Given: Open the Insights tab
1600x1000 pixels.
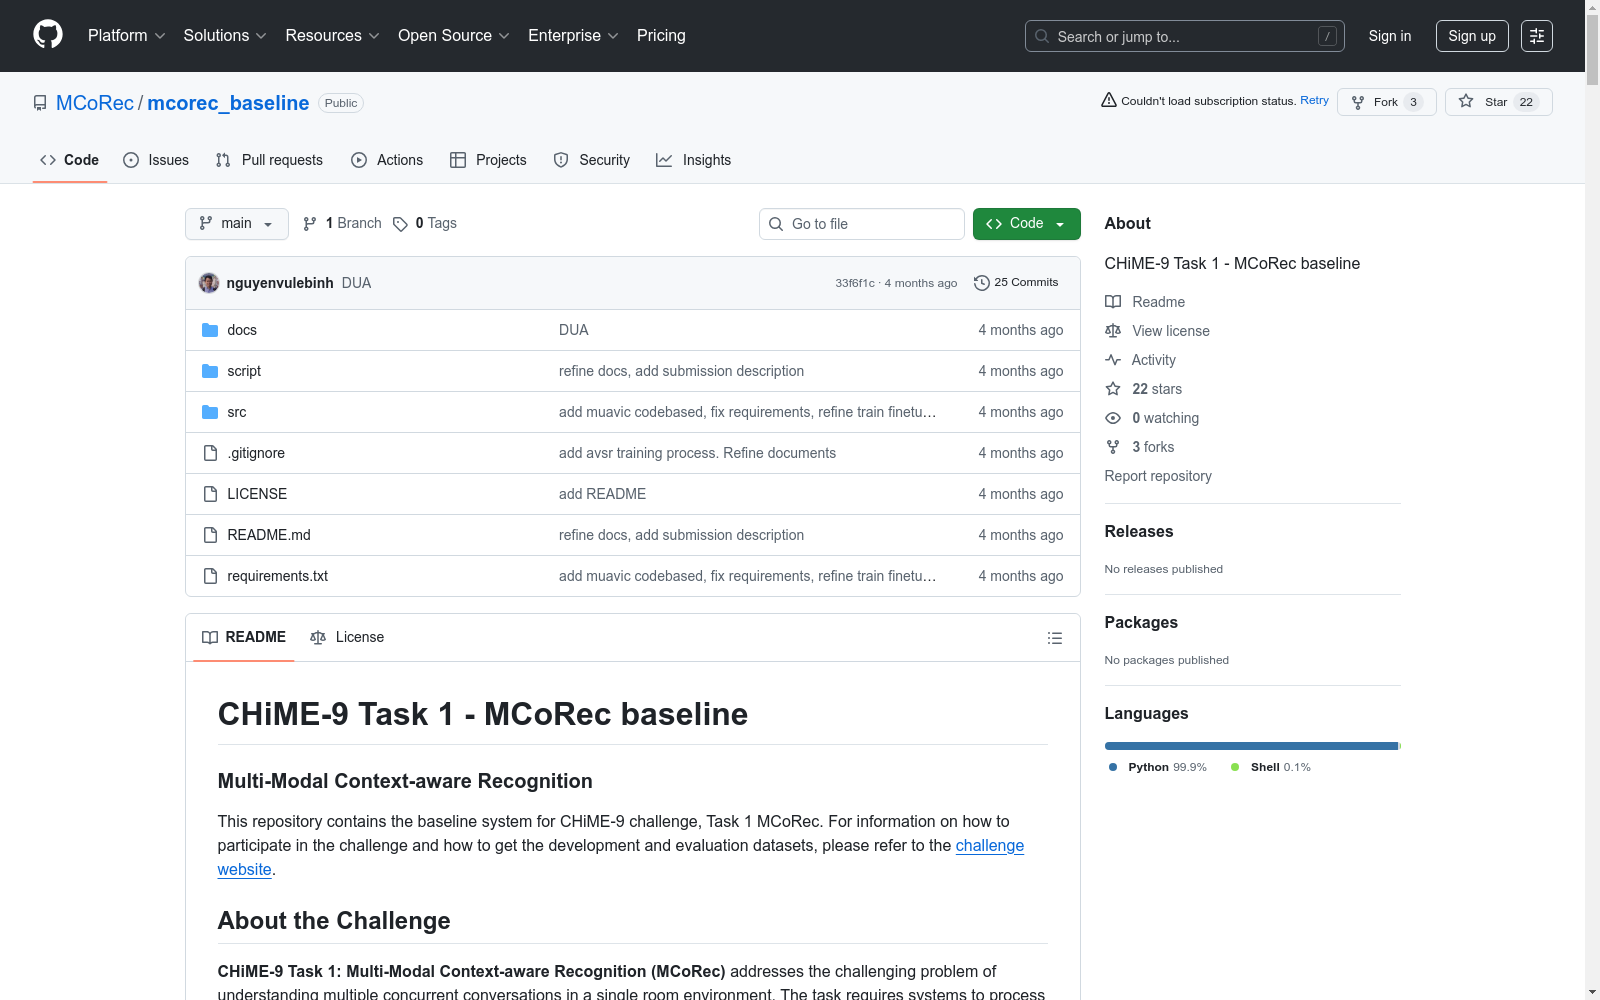Looking at the screenshot, I should [x=693, y=160].
